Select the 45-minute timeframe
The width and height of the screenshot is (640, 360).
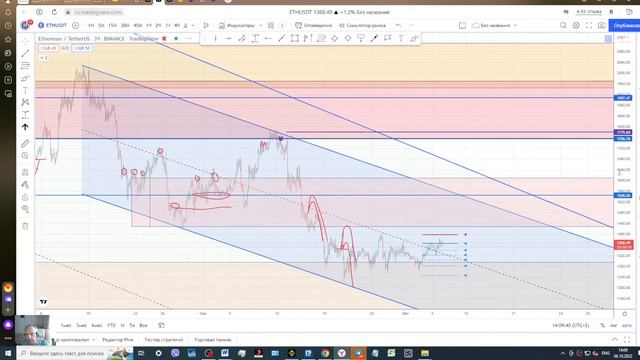[x=138, y=25]
